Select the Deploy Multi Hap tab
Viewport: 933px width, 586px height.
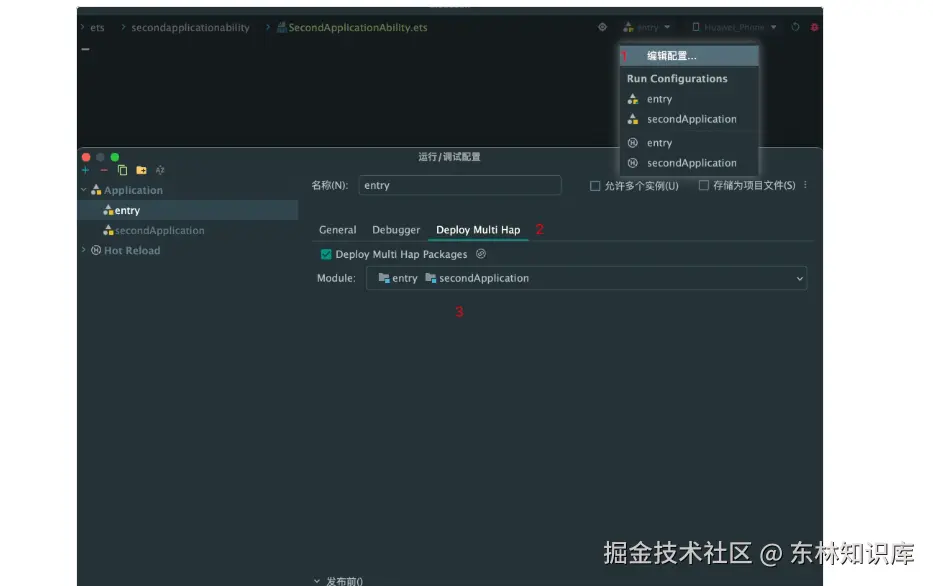[478, 230]
